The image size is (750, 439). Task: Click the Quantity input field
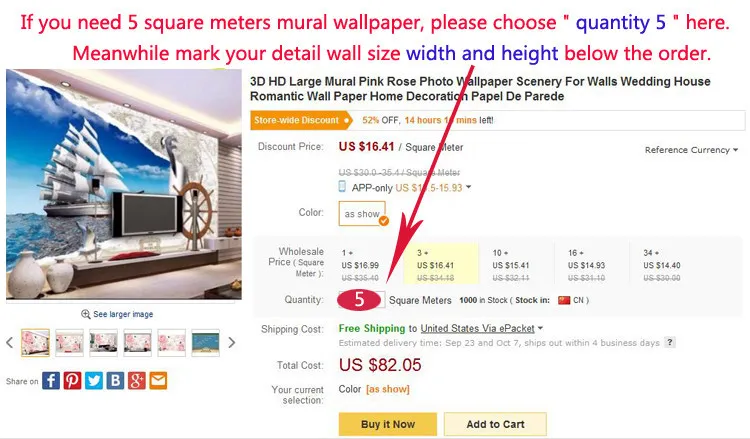pyautogui.click(x=362, y=299)
